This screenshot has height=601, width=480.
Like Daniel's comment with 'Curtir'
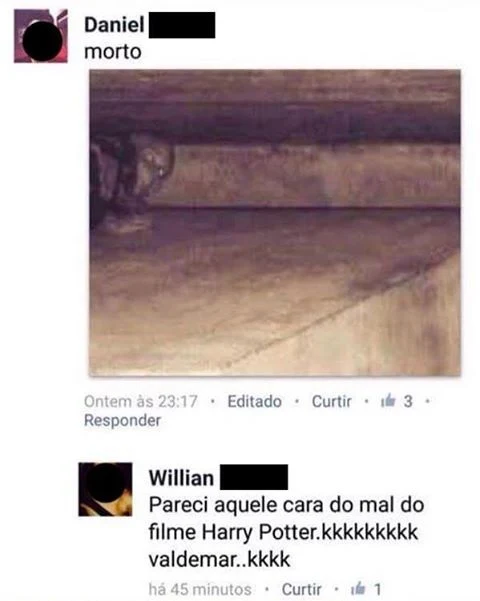(x=332, y=401)
